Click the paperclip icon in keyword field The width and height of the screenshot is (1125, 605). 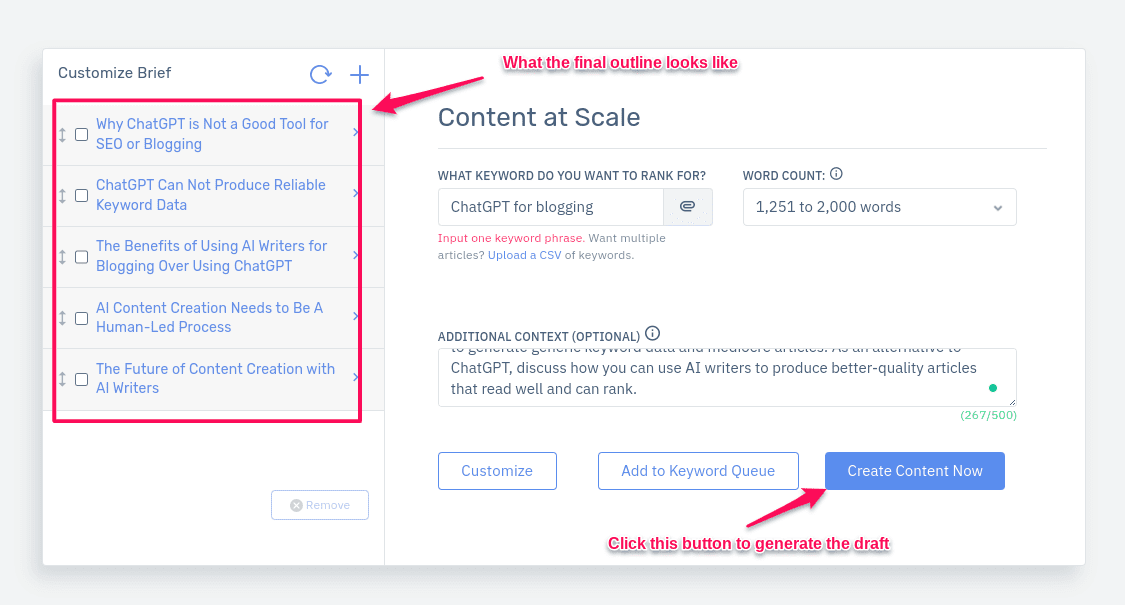(x=687, y=207)
